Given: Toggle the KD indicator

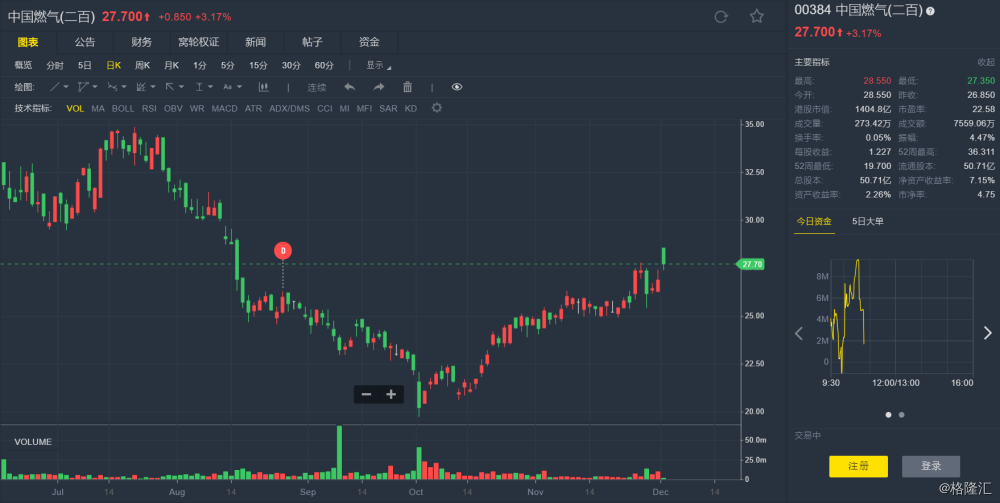Looking at the screenshot, I should 411,108.
